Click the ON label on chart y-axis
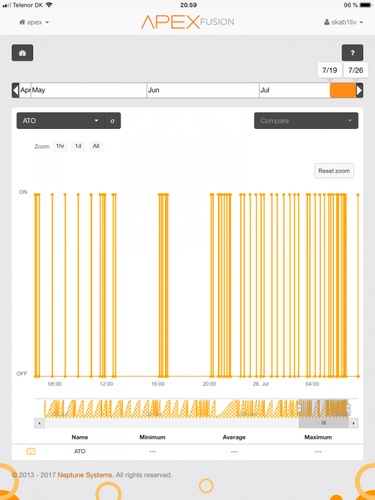This screenshot has width=375, height=500. pos(23,192)
